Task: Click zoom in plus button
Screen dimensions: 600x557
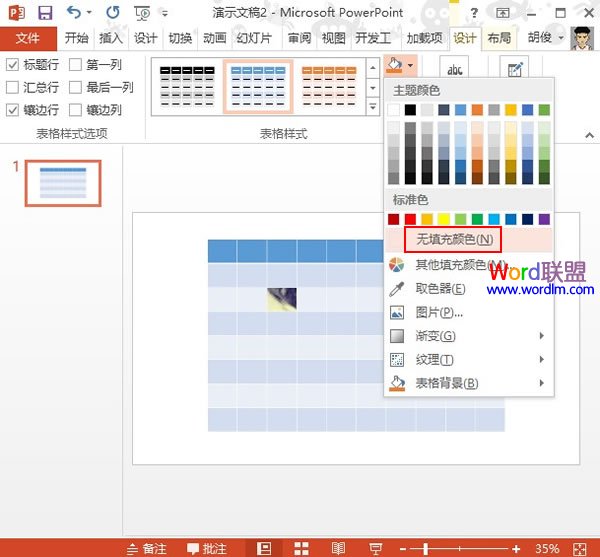Action: point(516,549)
